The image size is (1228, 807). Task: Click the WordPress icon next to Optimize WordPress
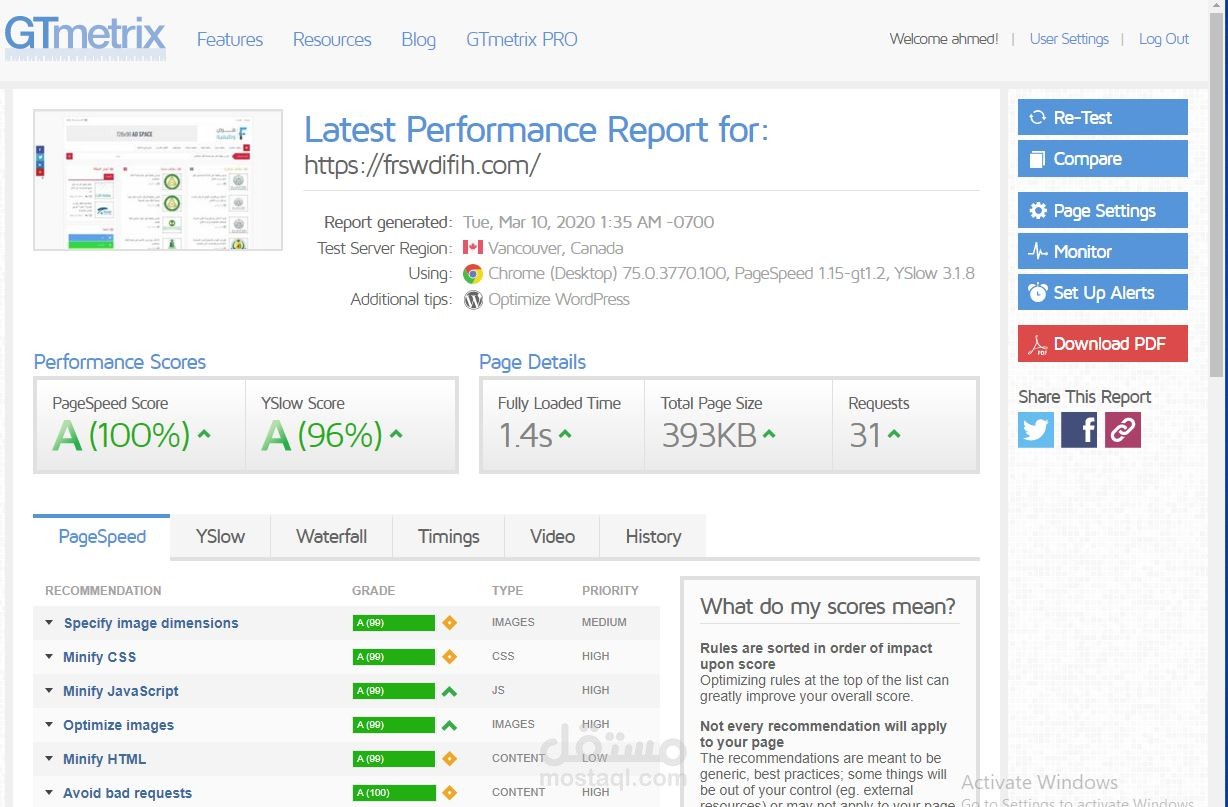pyautogui.click(x=473, y=299)
